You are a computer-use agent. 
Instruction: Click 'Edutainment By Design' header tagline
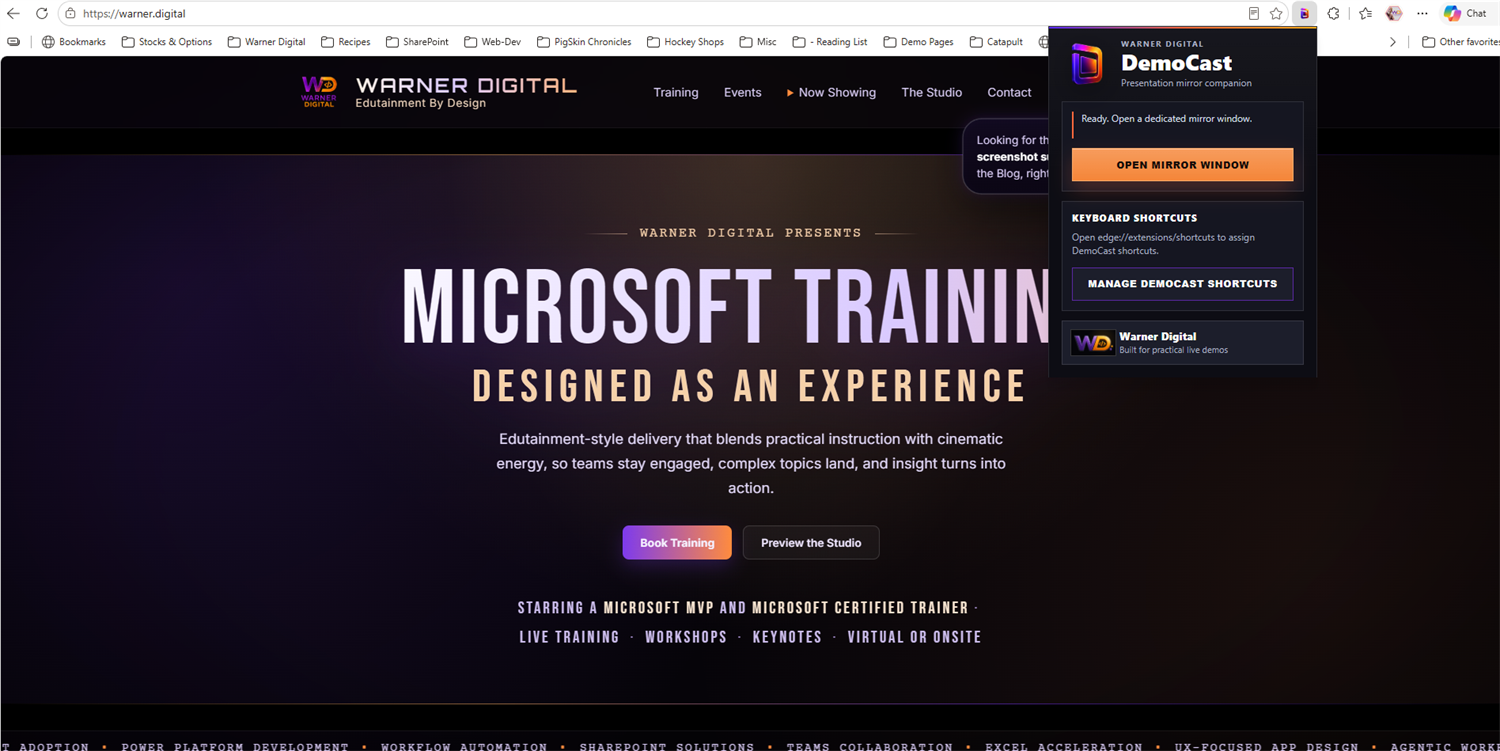[421, 103]
